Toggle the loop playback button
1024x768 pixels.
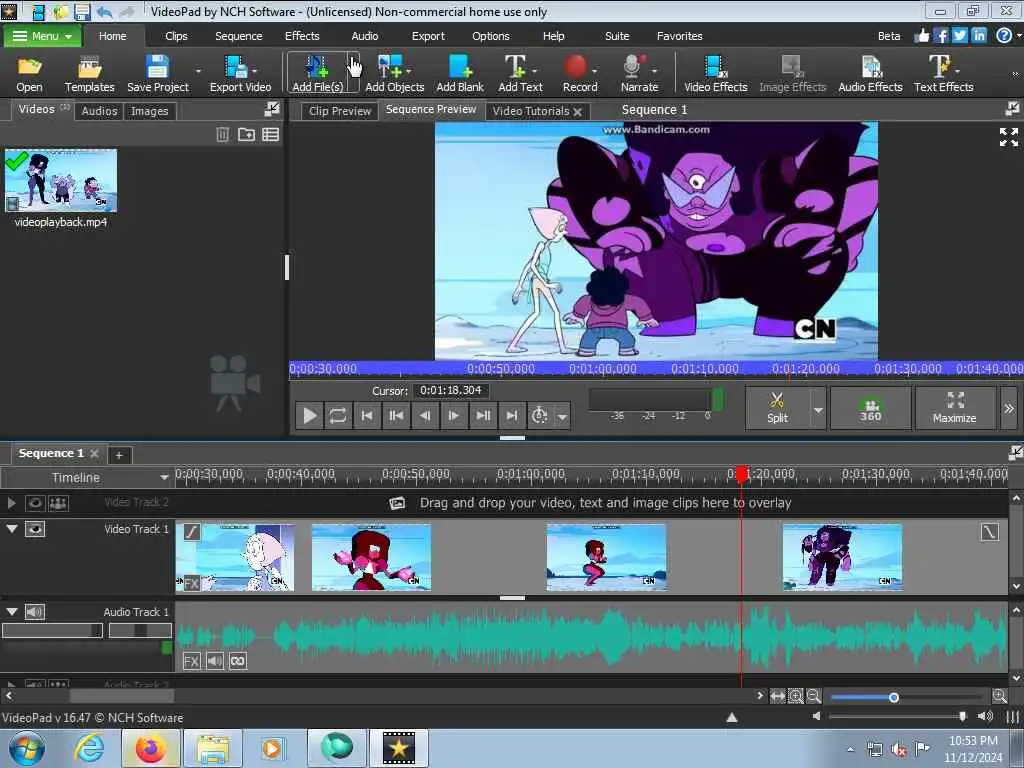[x=338, y=415]
